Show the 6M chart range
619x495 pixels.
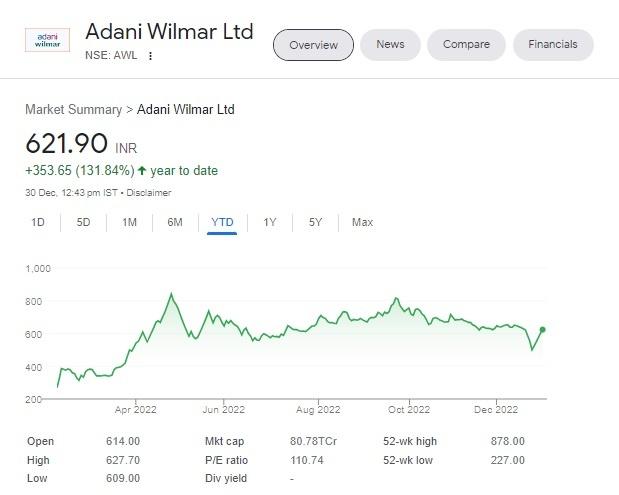click(175, 222)
